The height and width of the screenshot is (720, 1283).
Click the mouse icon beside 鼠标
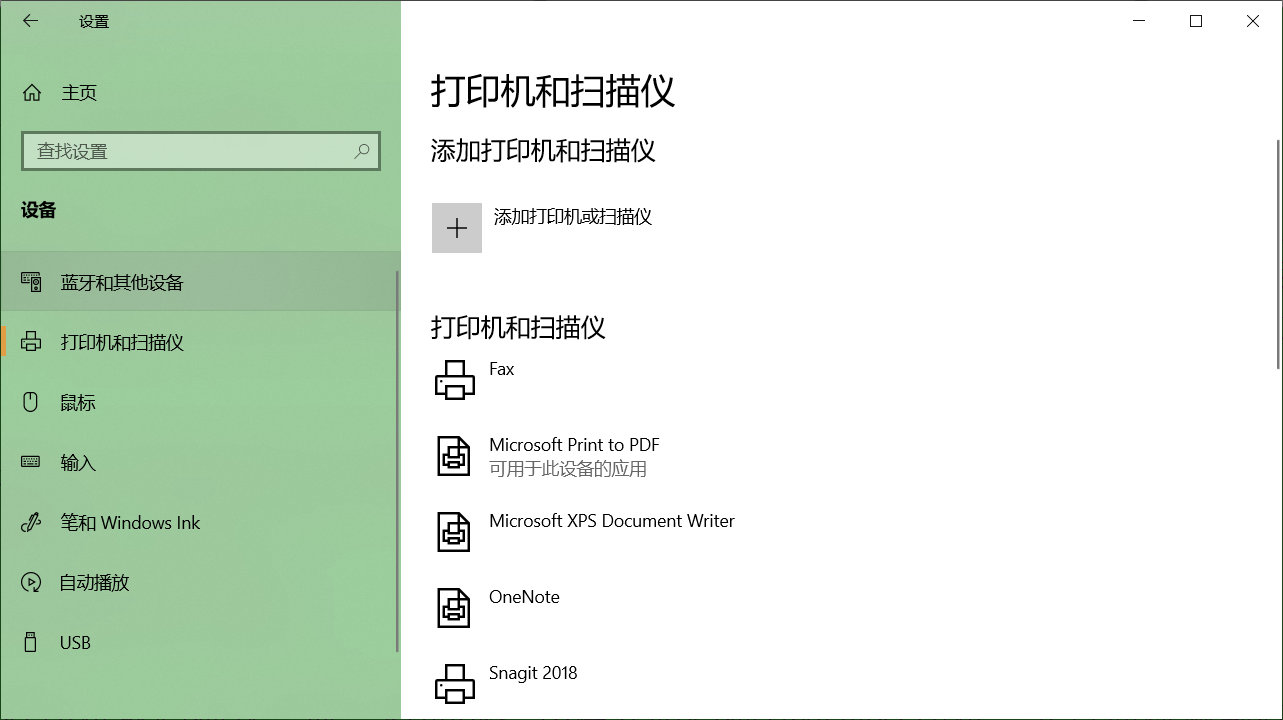click(30, 402)
